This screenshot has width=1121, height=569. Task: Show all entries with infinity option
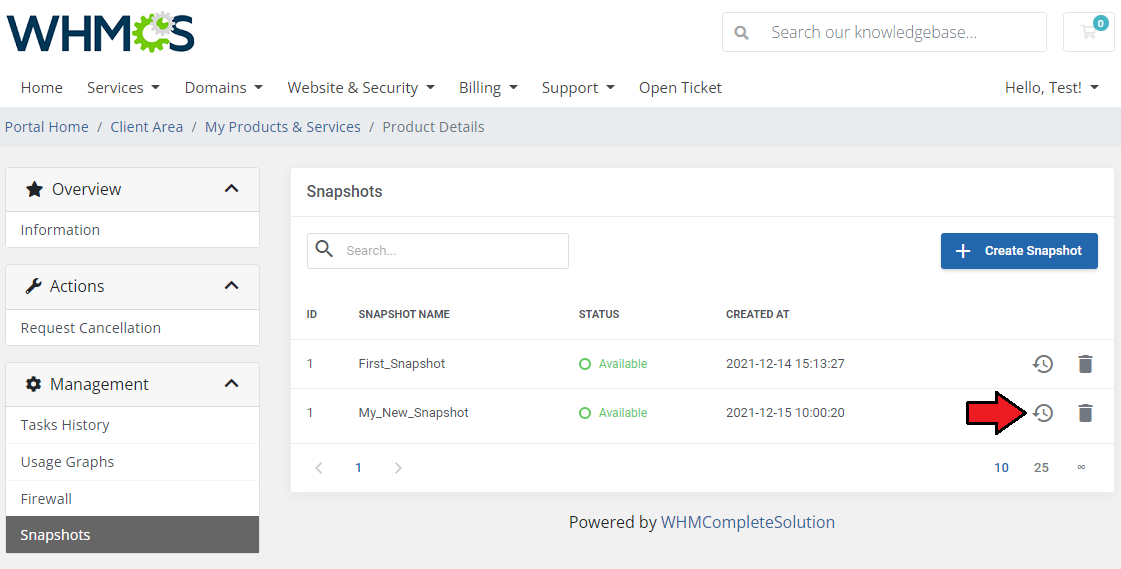(x=1081, y=467)
